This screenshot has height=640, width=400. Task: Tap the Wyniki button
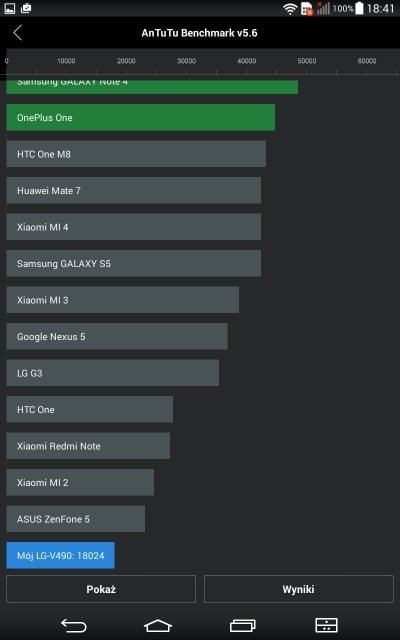tap(299, 589)
